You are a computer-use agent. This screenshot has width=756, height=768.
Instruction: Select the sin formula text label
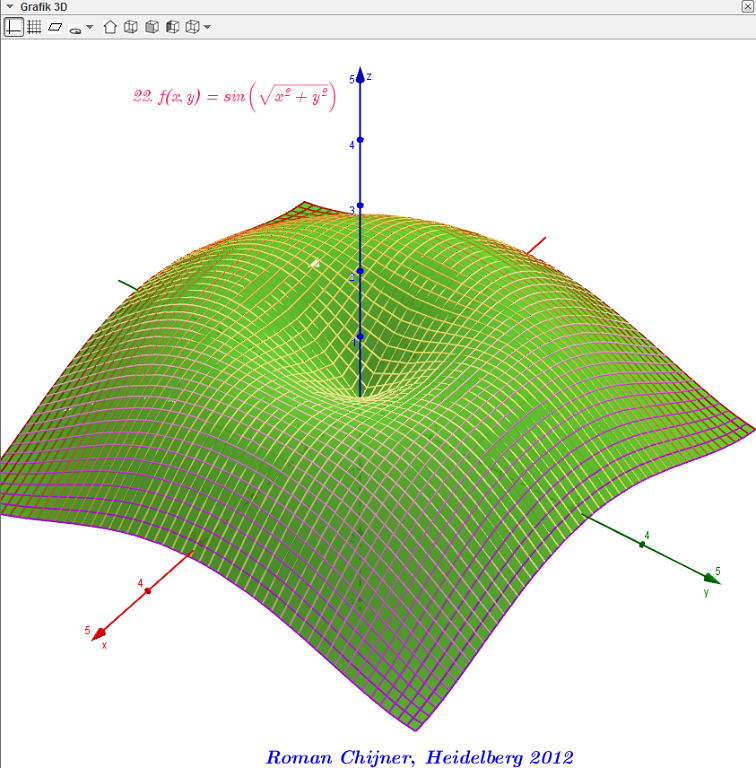(x=235, y=96)
